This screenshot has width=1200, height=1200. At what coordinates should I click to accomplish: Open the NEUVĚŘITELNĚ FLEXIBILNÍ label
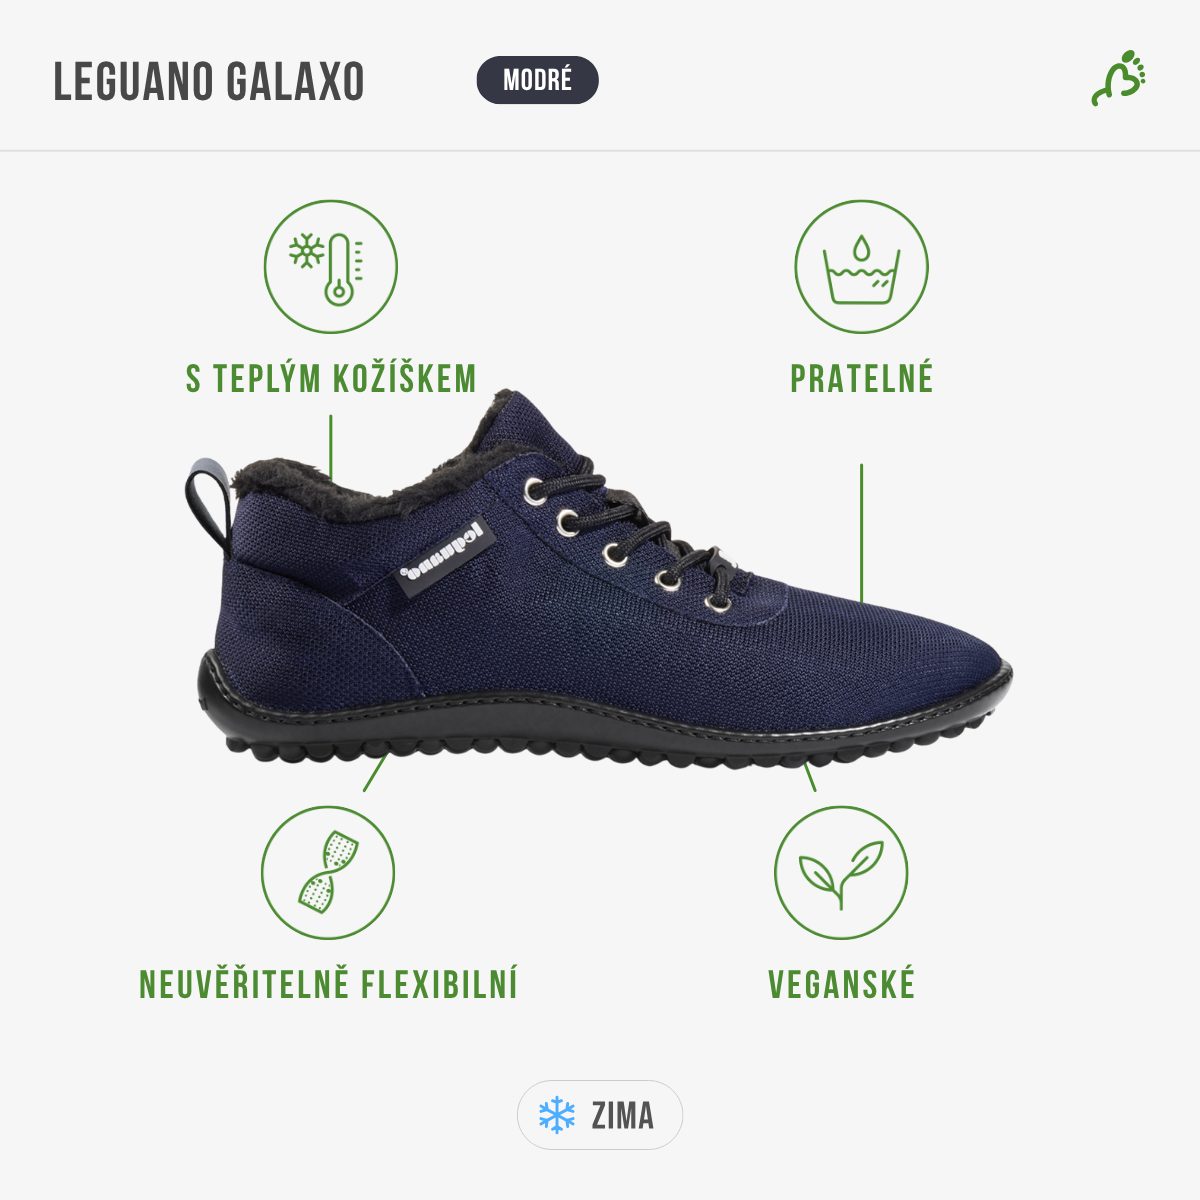pyautogui.click(x=329, y=984)
